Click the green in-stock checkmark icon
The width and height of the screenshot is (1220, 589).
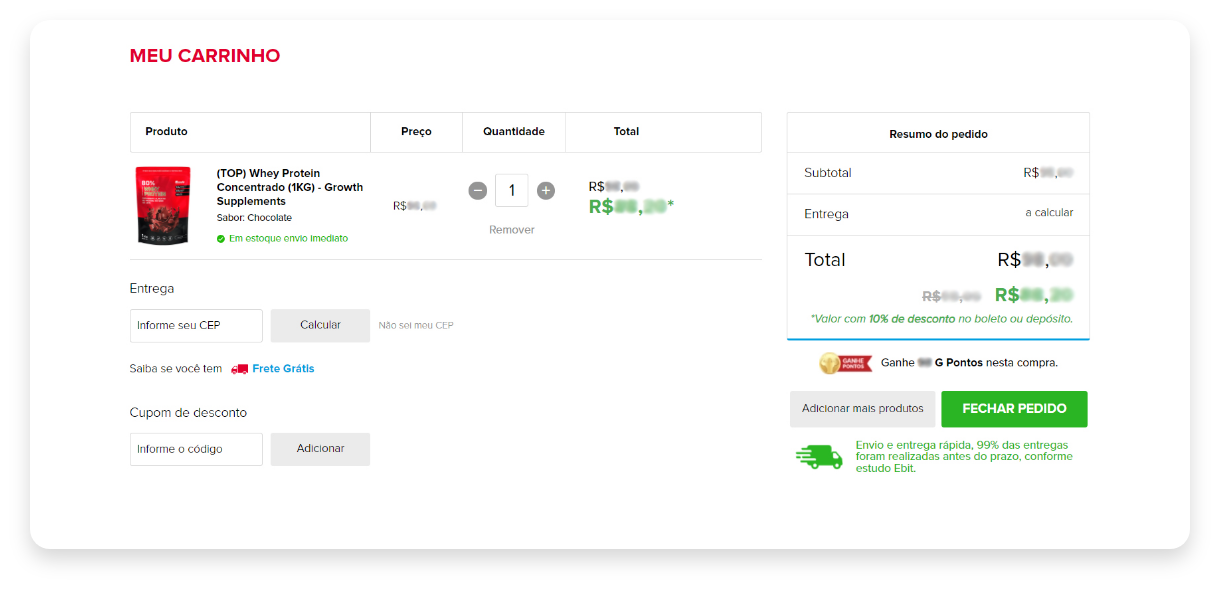(221, 239)
